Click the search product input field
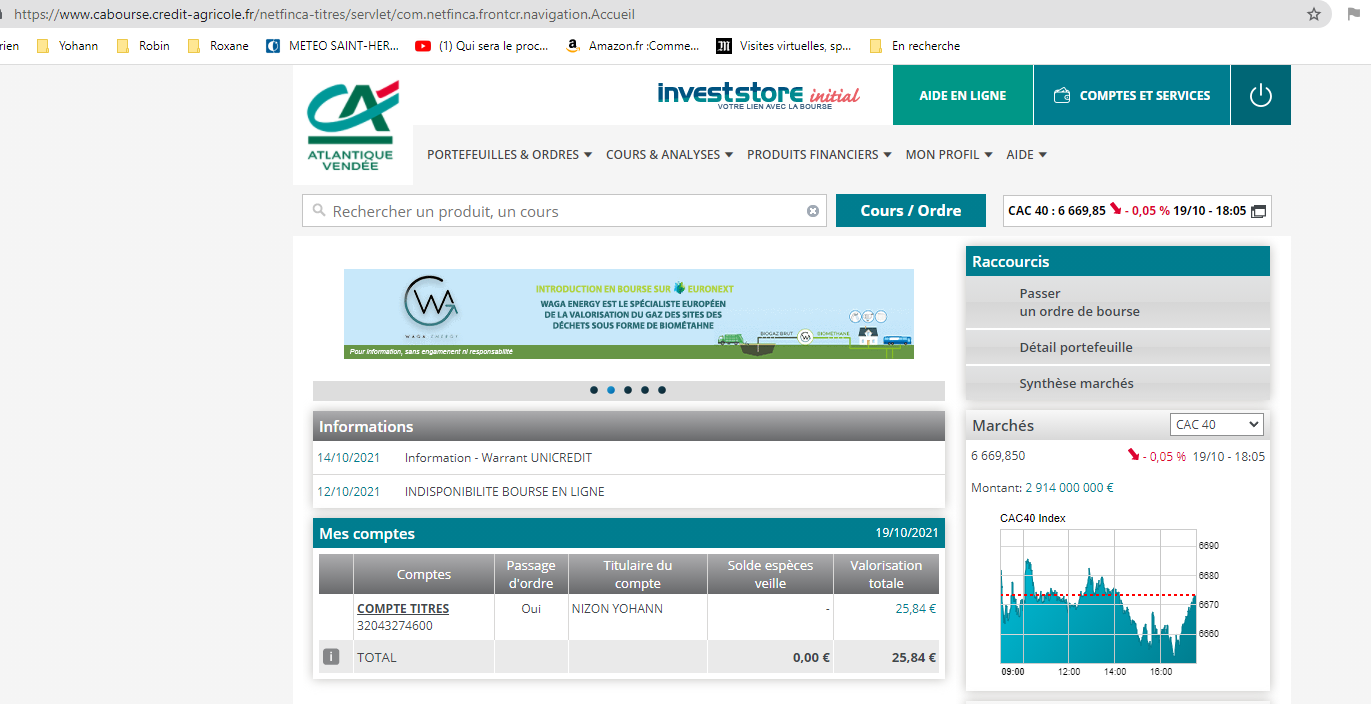The height and width of the screenshot is (704, 1371). [564, 211]
